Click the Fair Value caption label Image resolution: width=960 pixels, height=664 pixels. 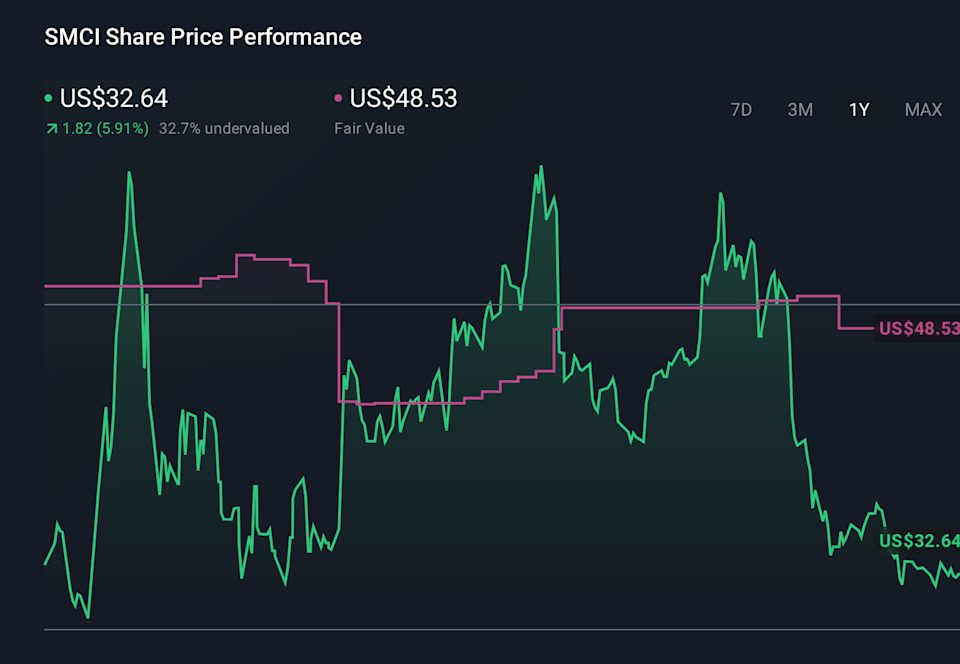point(369,128)
